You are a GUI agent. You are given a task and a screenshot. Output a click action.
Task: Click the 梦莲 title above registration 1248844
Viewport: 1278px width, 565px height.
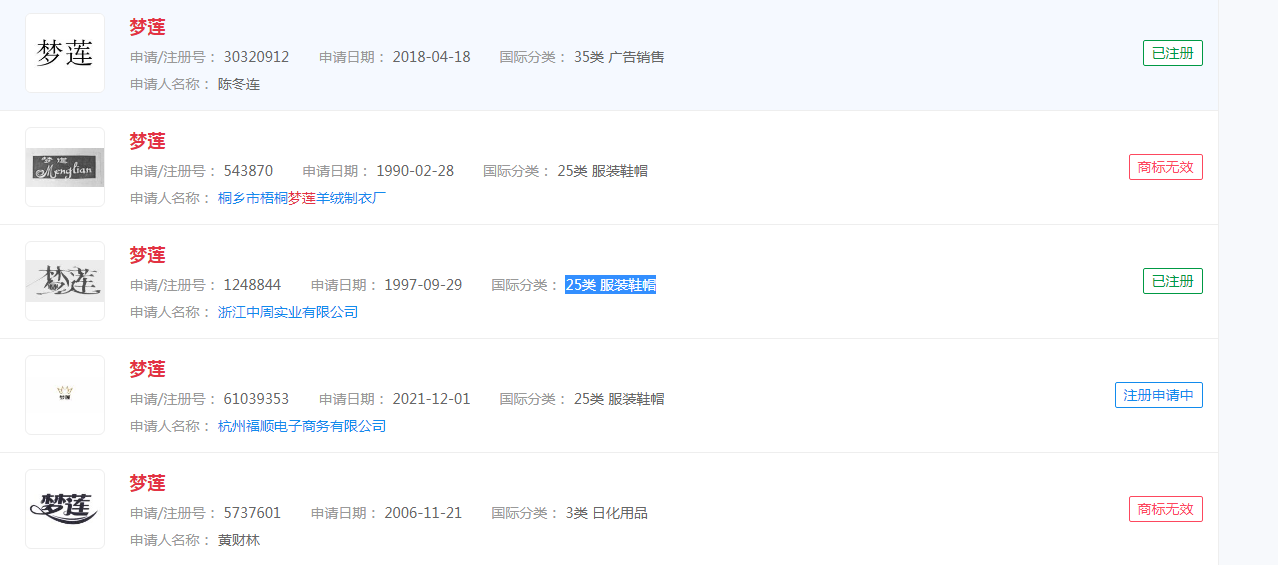(x=147, y=255)
